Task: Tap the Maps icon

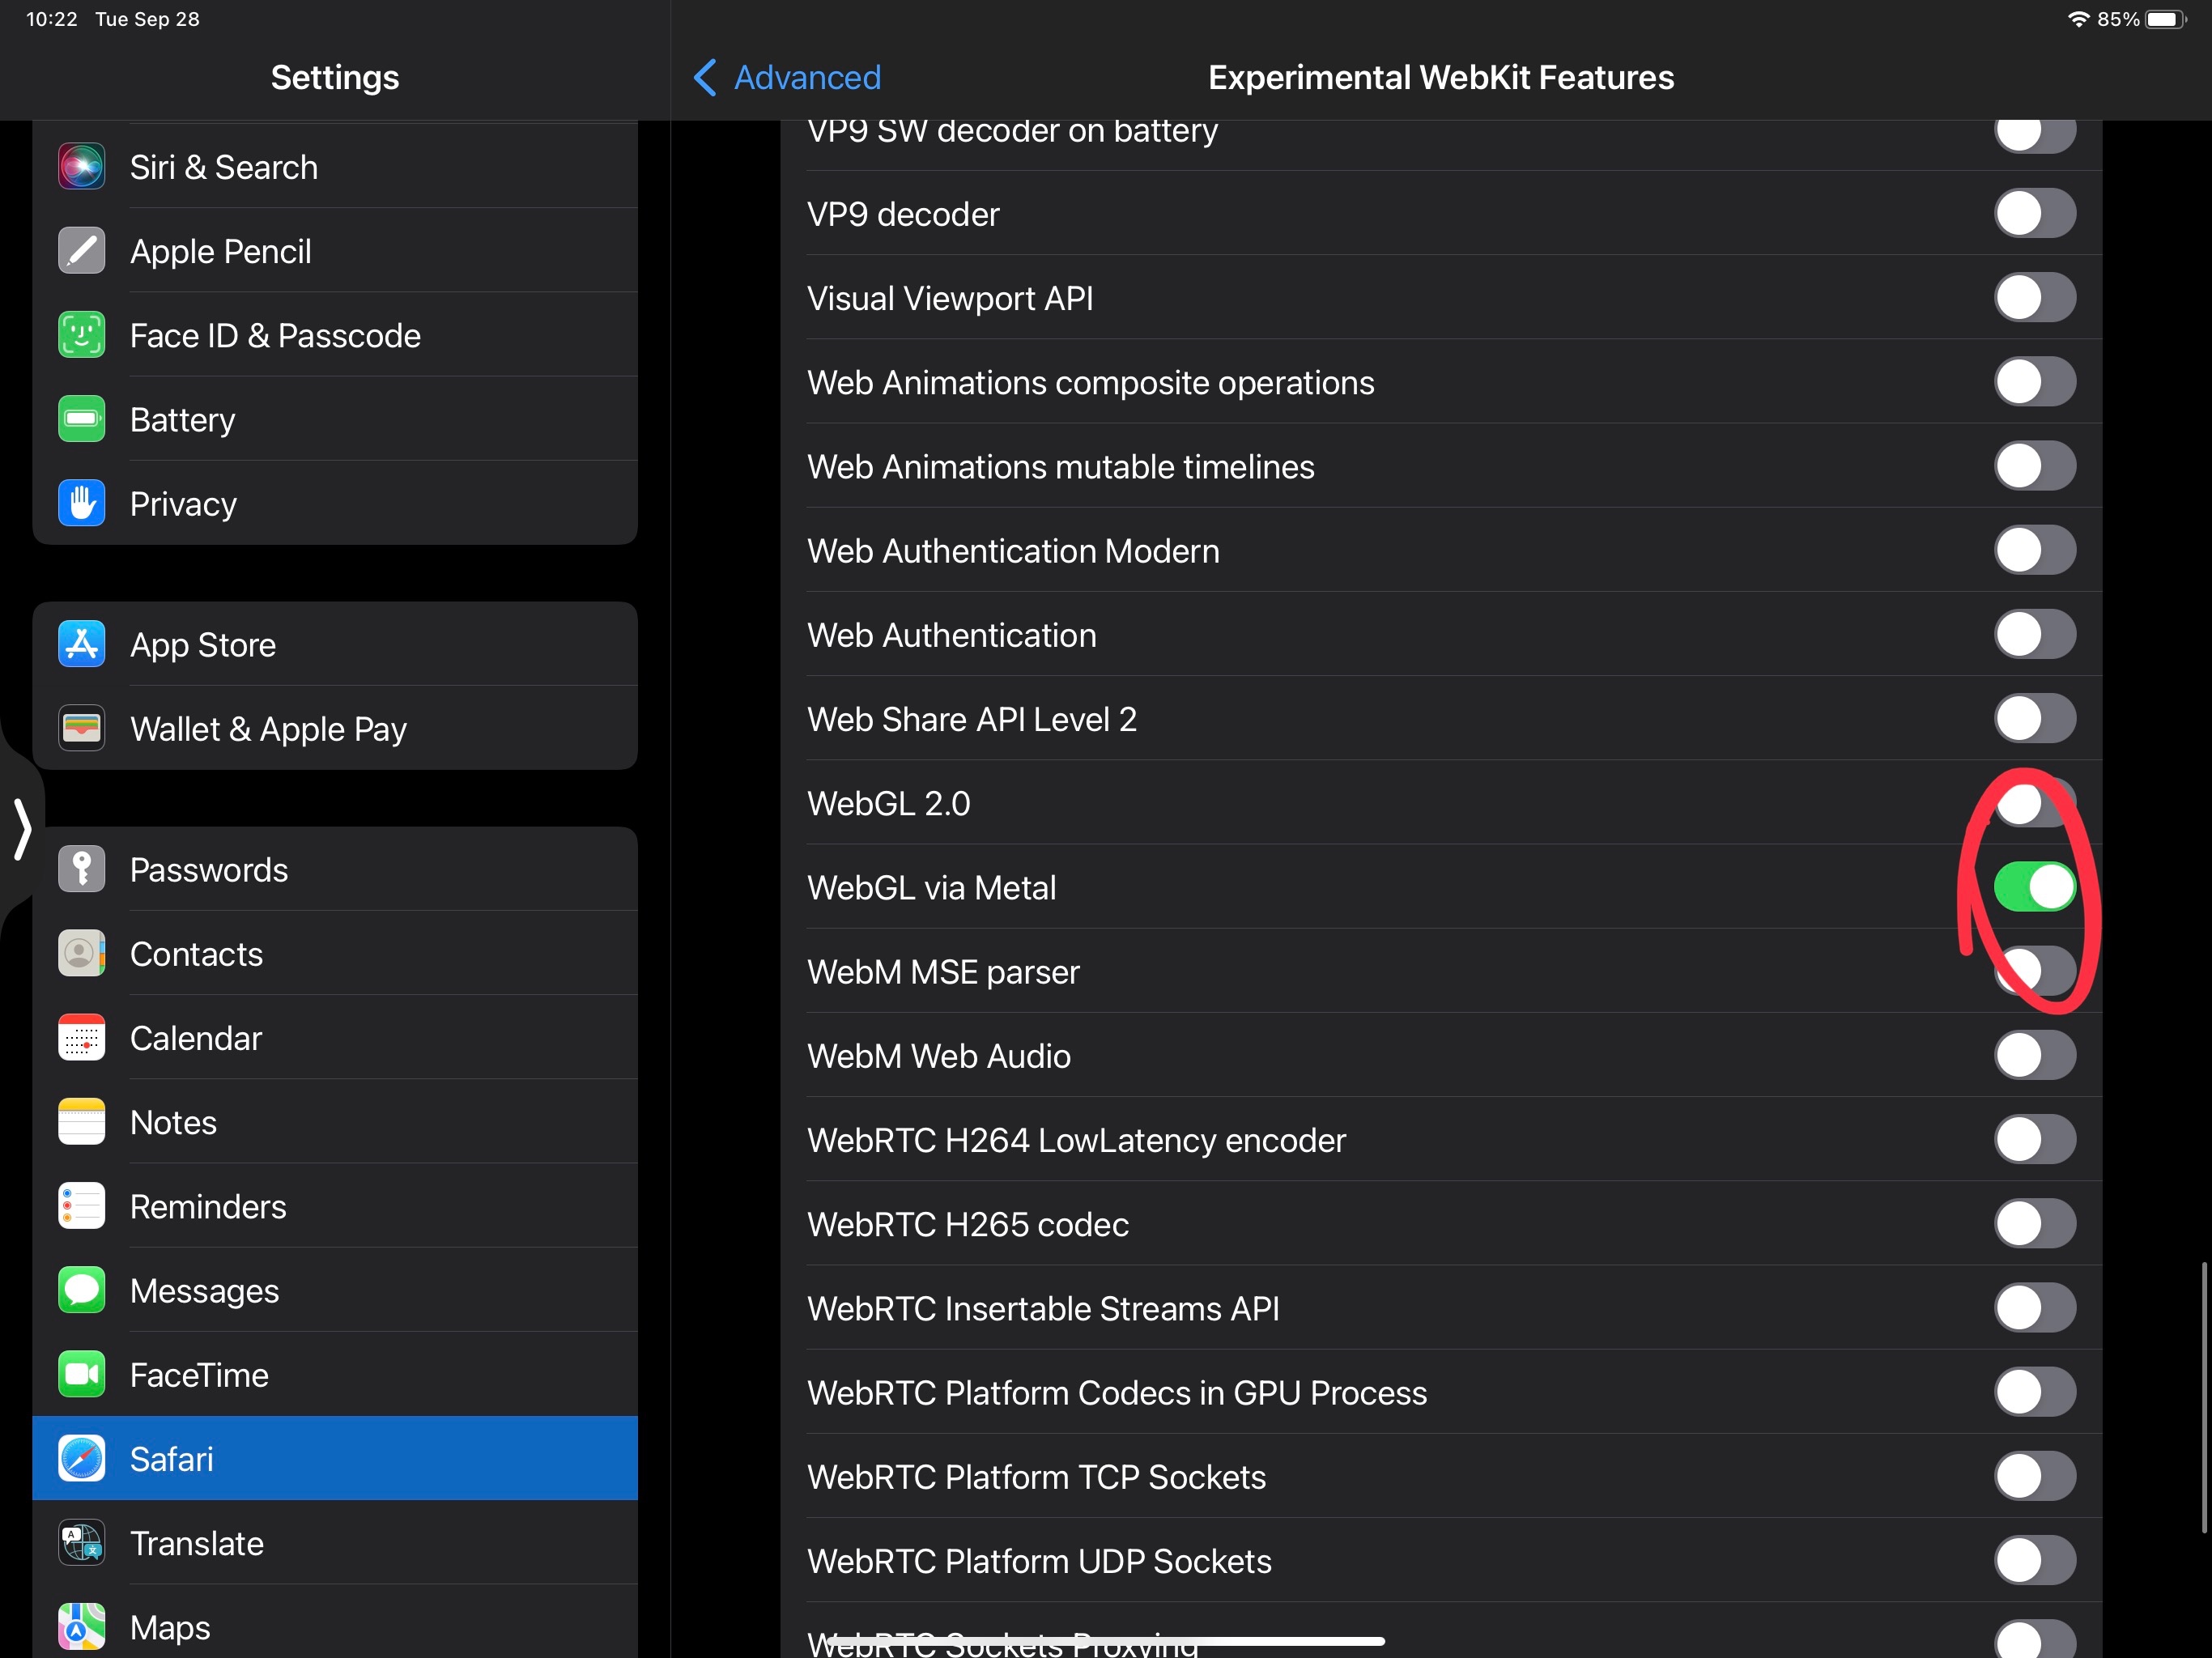Action: click(81, 1627)
